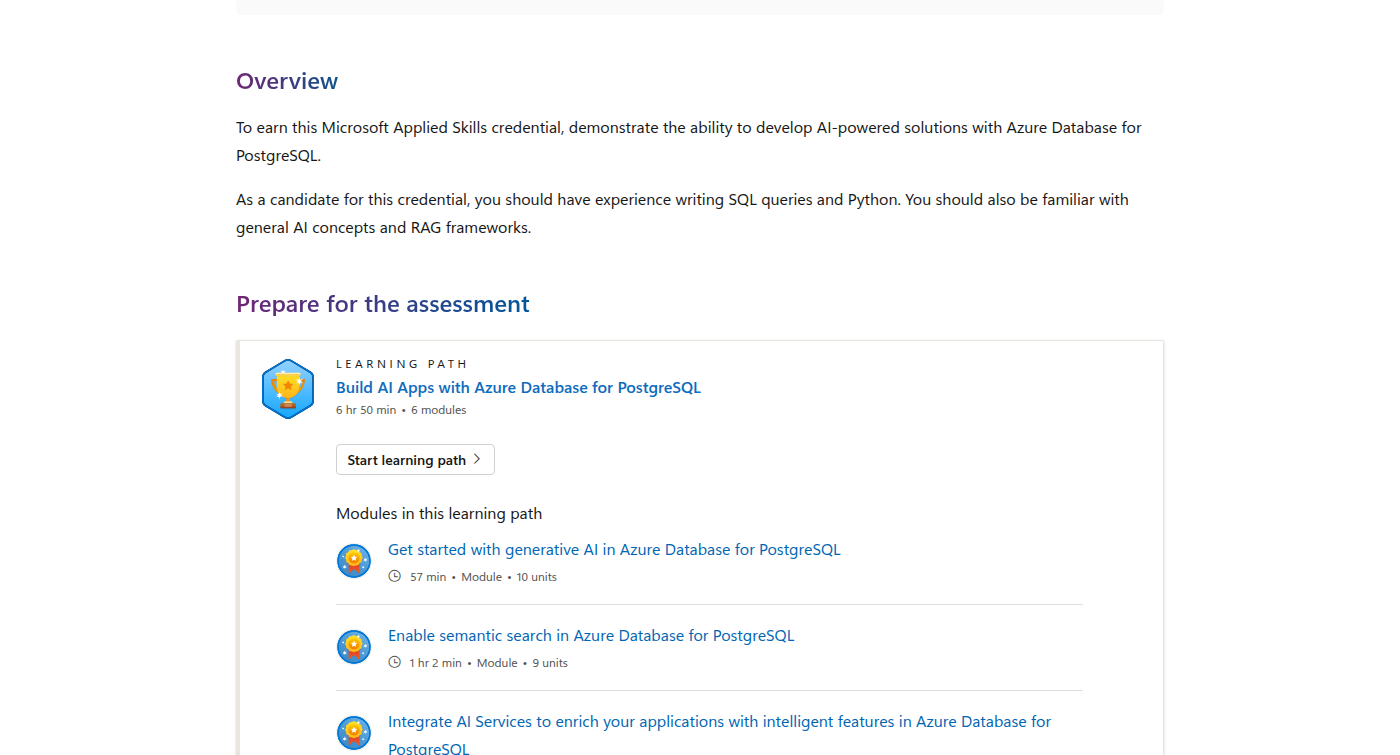Click Modules in this learning path text

coord(439,514)
